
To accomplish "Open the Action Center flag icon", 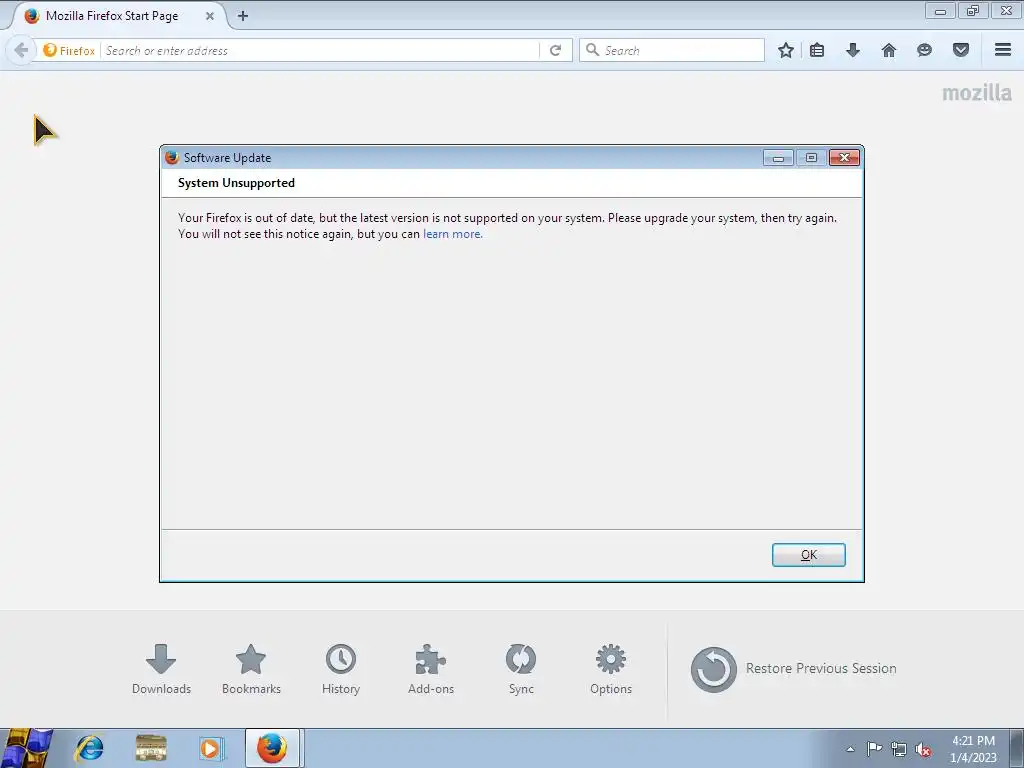I will pos(874,749).
